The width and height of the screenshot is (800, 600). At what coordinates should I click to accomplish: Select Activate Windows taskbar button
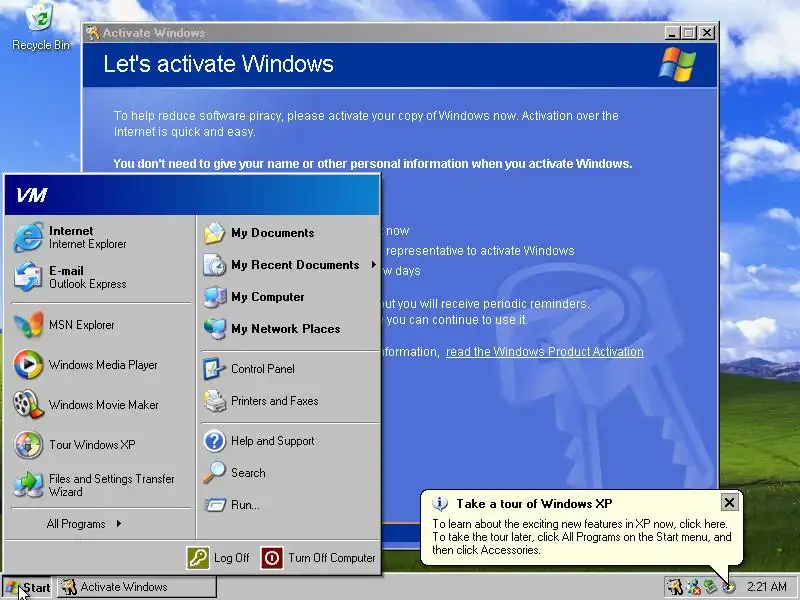pyautogui.click(x=137, y=587)
